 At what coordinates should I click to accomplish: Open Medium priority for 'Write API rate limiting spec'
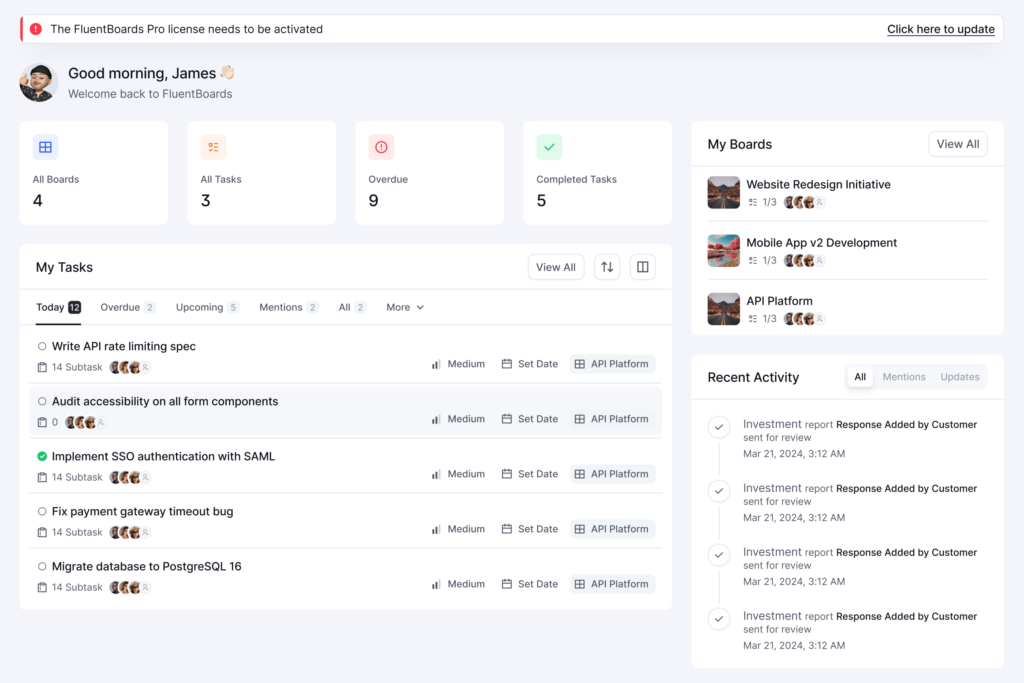(458, 364)
